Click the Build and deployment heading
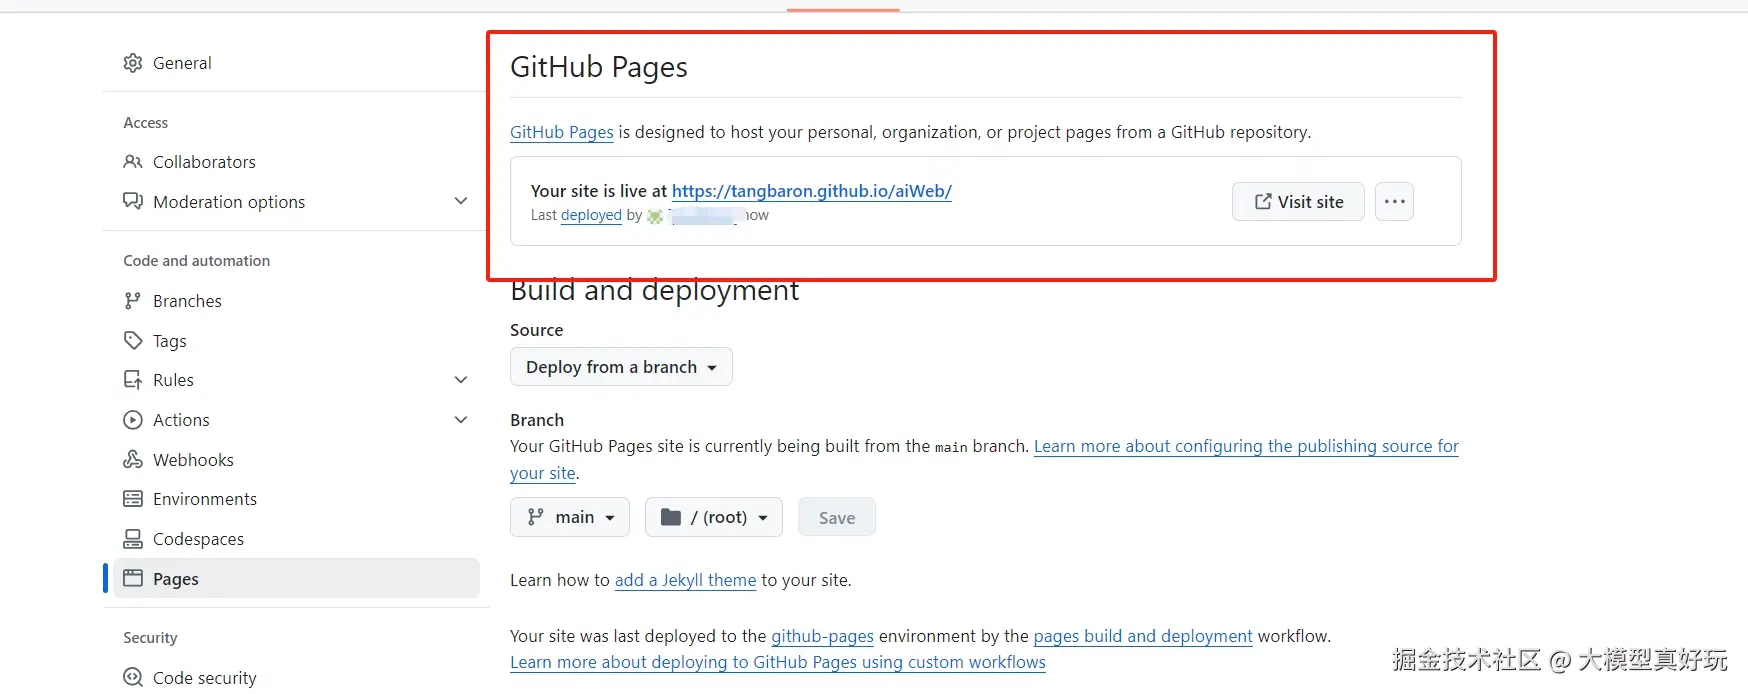The height and width of the screenshot is (694, 1748). 655,290
